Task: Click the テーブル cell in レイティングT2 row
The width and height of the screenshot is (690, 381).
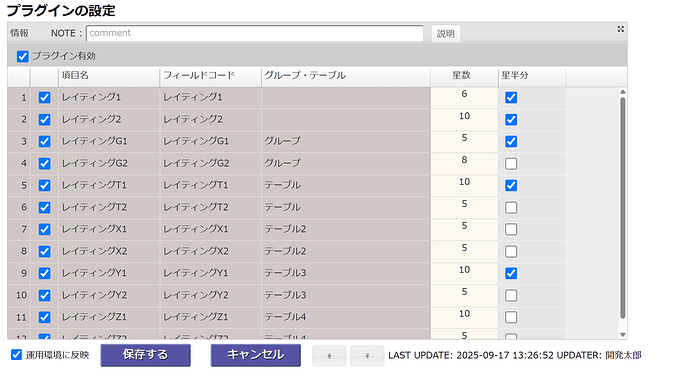Action: pyautogui.click(x=345, y=207)
